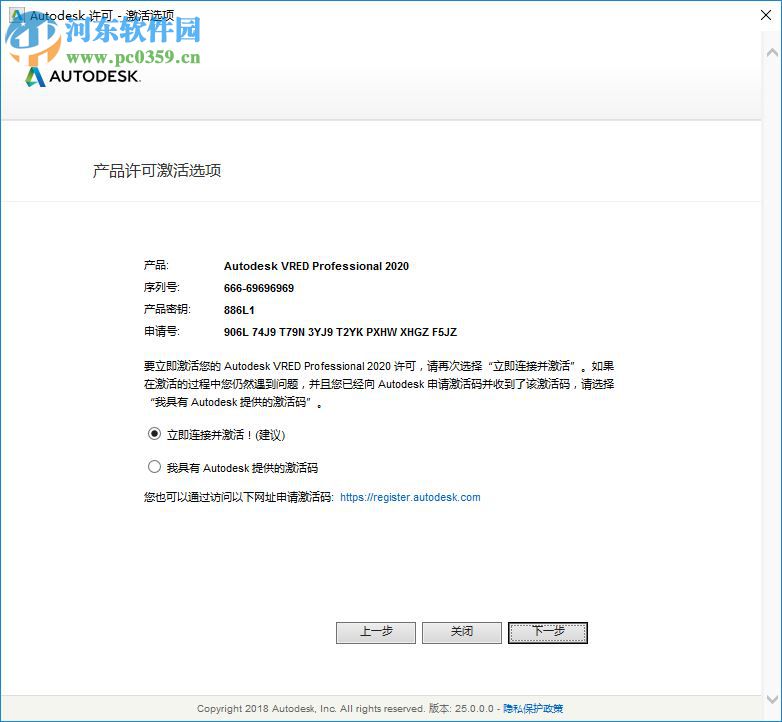Click the request code starting 906L 74J9

click(x=340, y=332)
